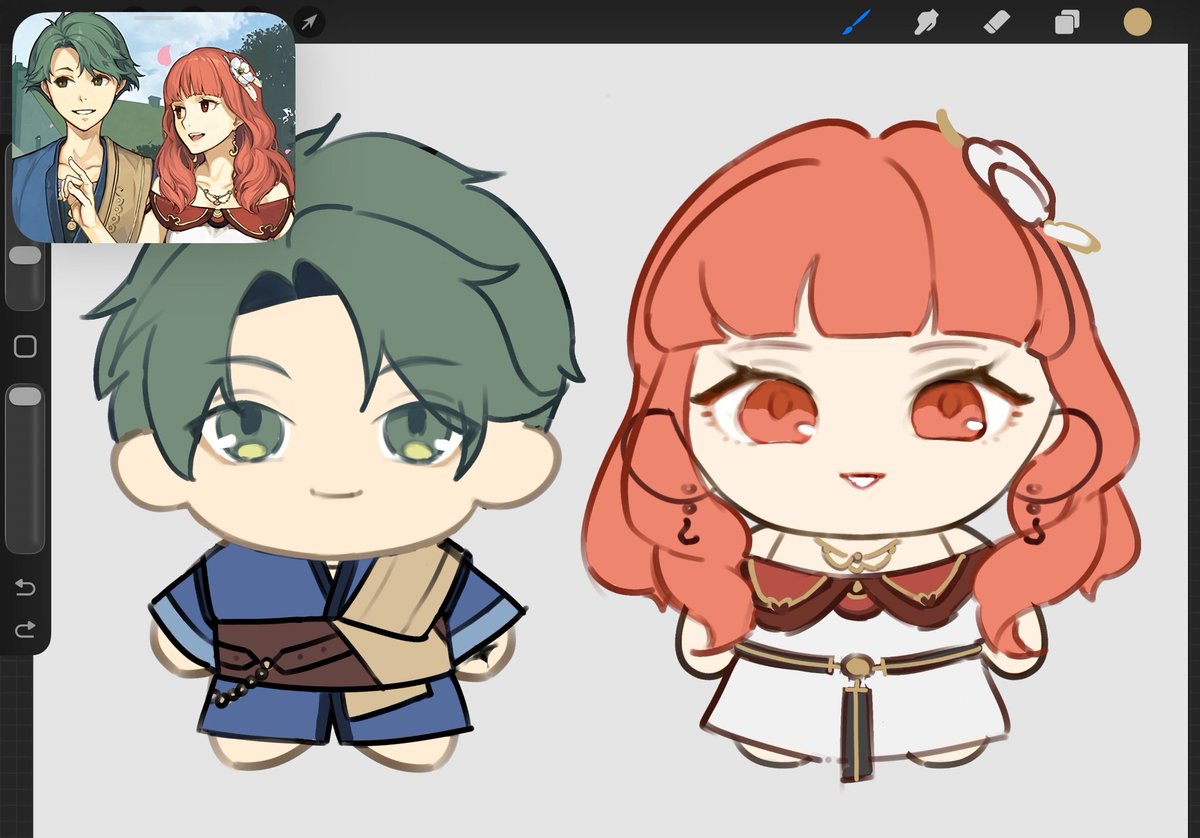1200x838 pixels.
Task: Select the Smudge tool
Action: point(927,21)
